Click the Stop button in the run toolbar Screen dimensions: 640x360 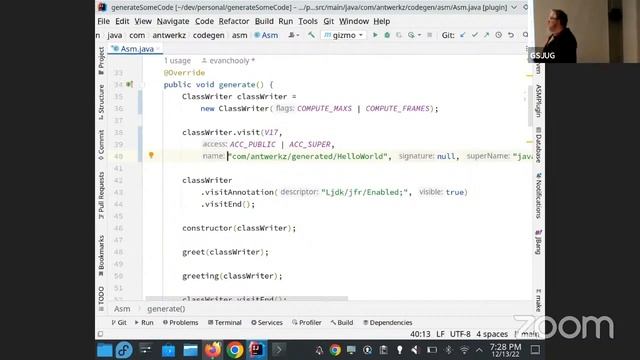point(429,35)
